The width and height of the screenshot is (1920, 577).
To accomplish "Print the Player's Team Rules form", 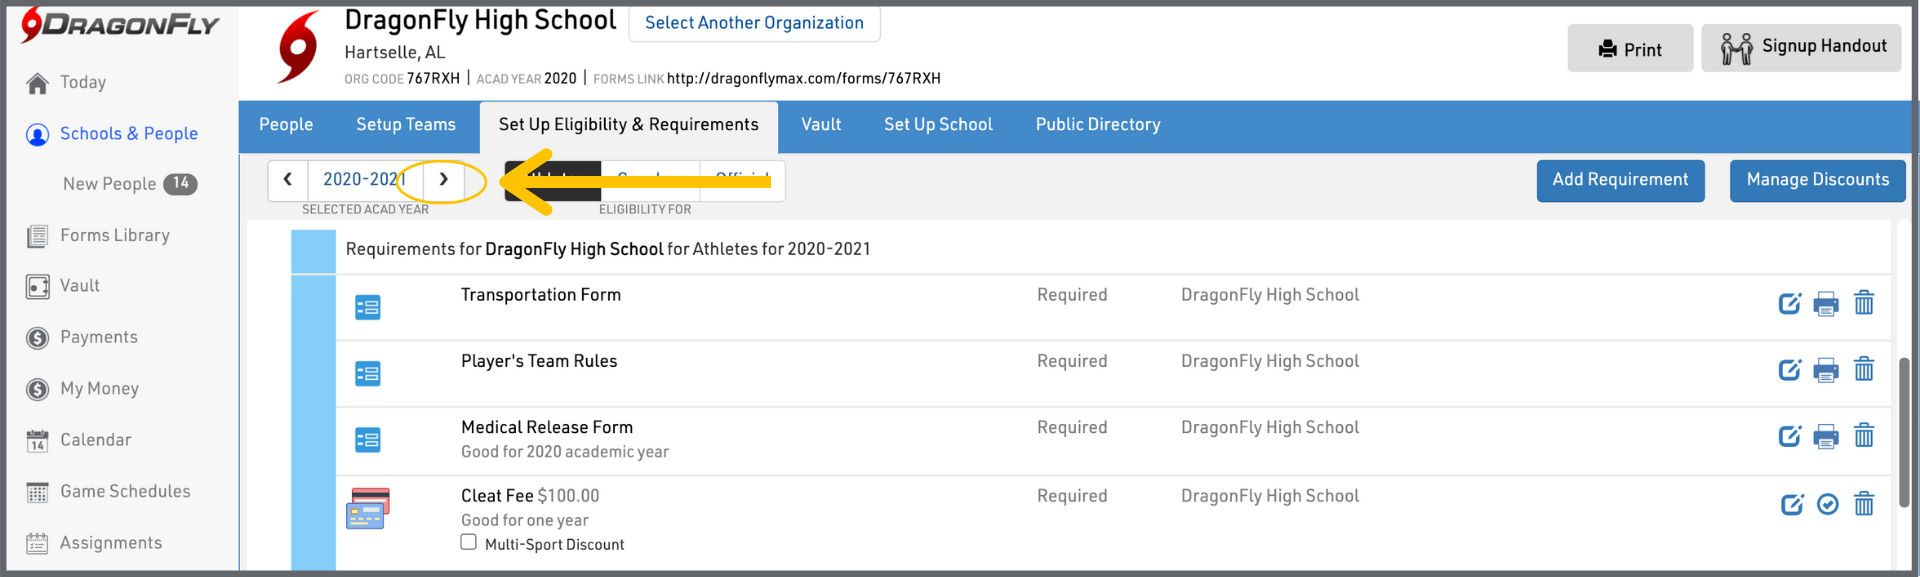I will click(x=1826, y=370).
